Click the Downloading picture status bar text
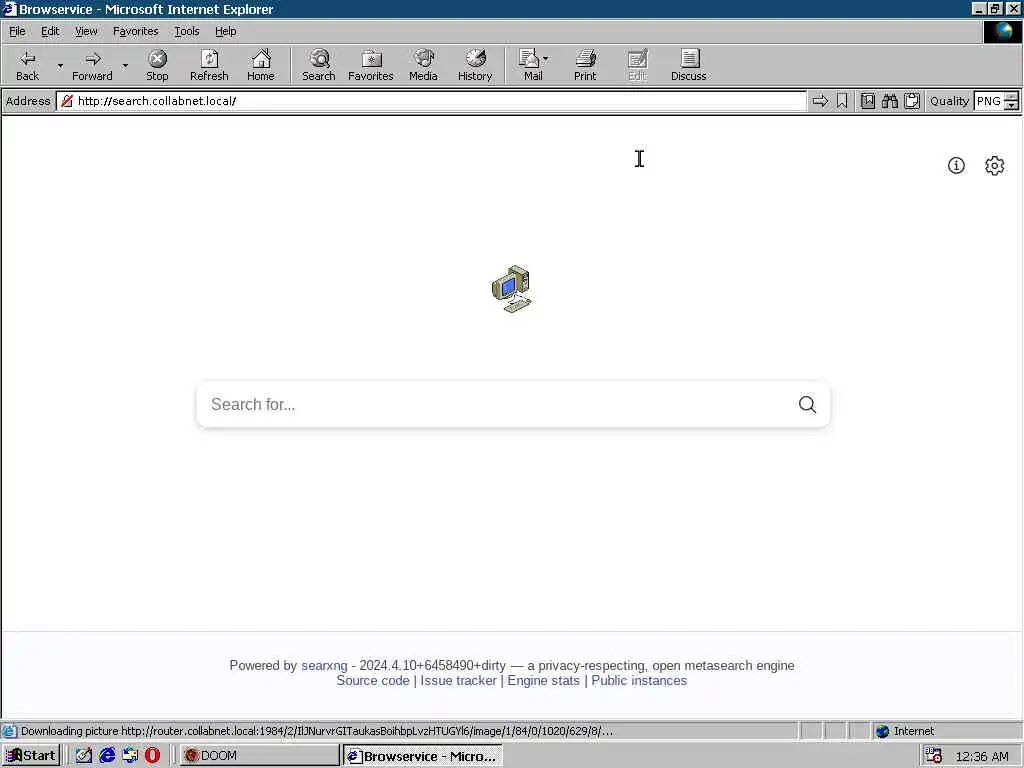Screen dimensions: 1024x768 [x=317, y=731]
